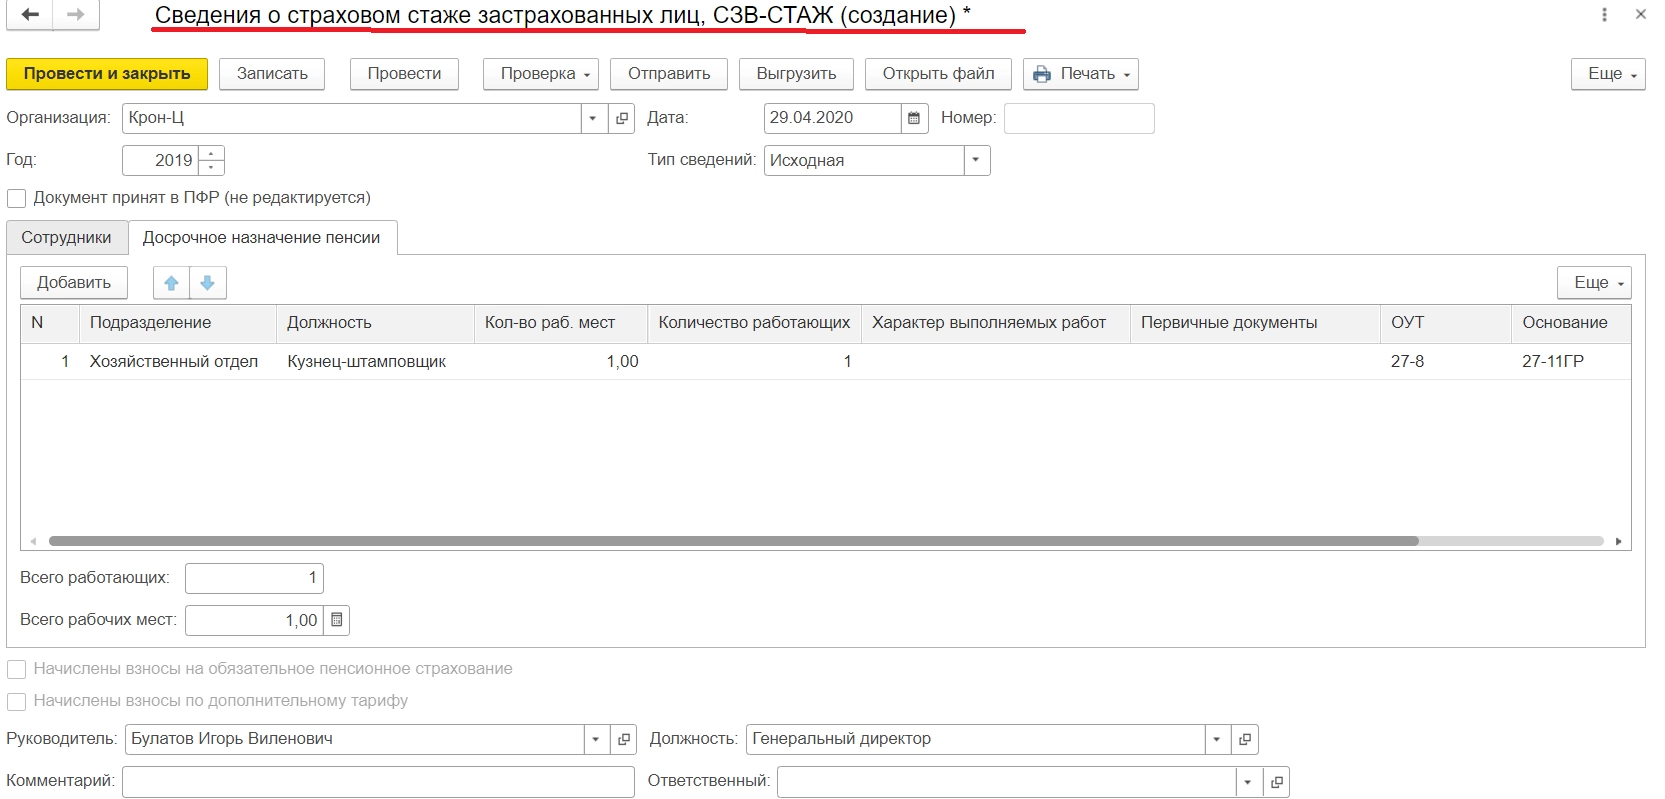
Task: Click the Всего рабочих мест field
Action: [x=256, y=620]
